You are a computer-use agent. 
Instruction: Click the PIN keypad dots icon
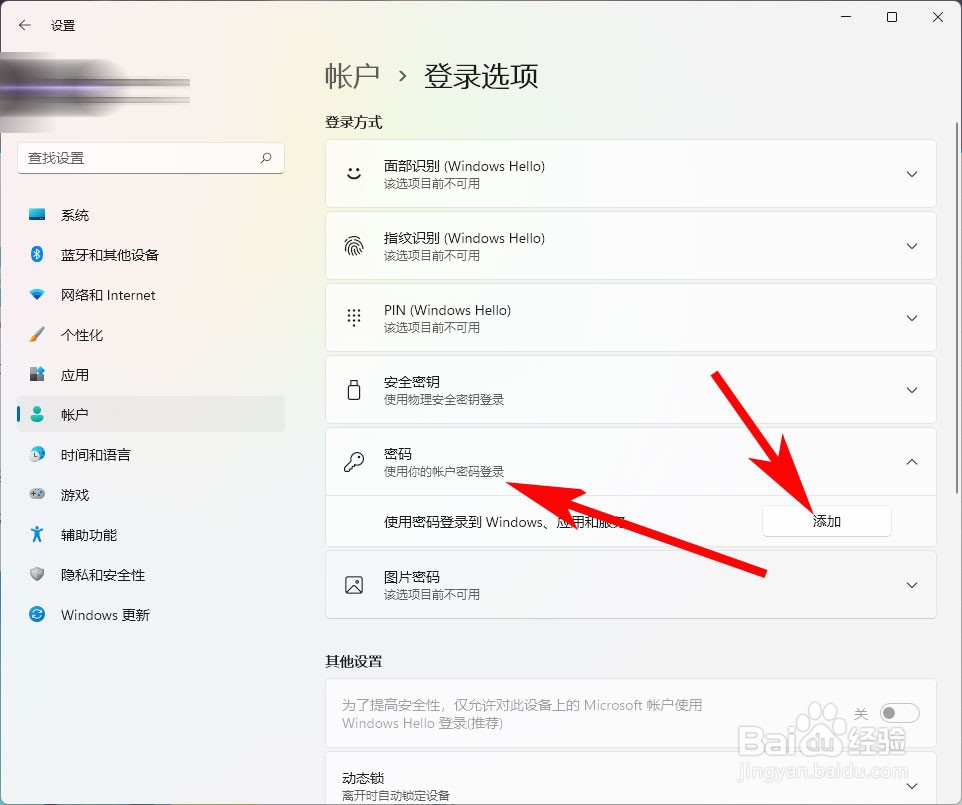point(354,317)
